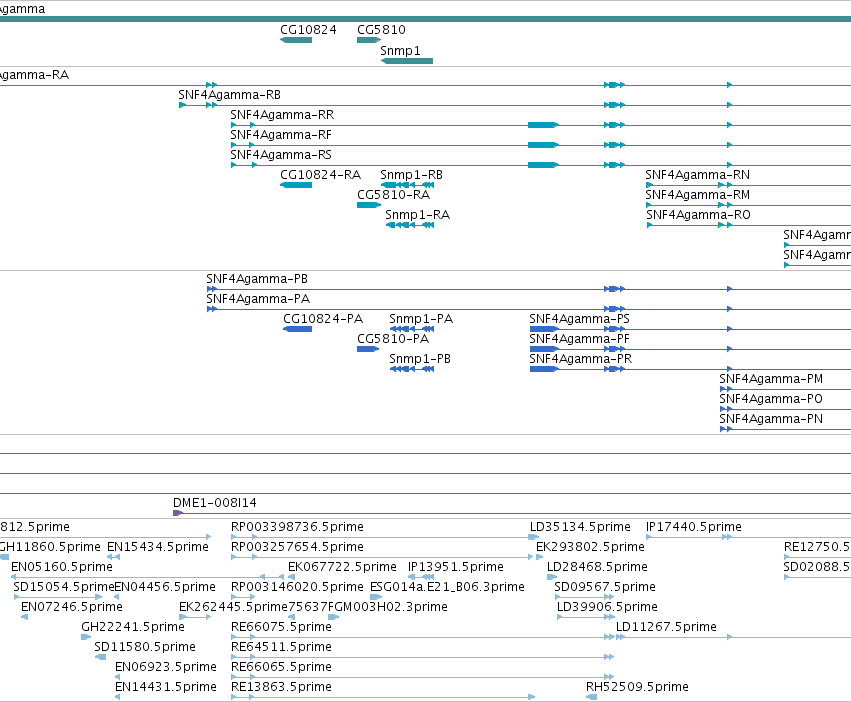
Task: Select transcript SNF4Agamma-RR label
Action: 282,115
